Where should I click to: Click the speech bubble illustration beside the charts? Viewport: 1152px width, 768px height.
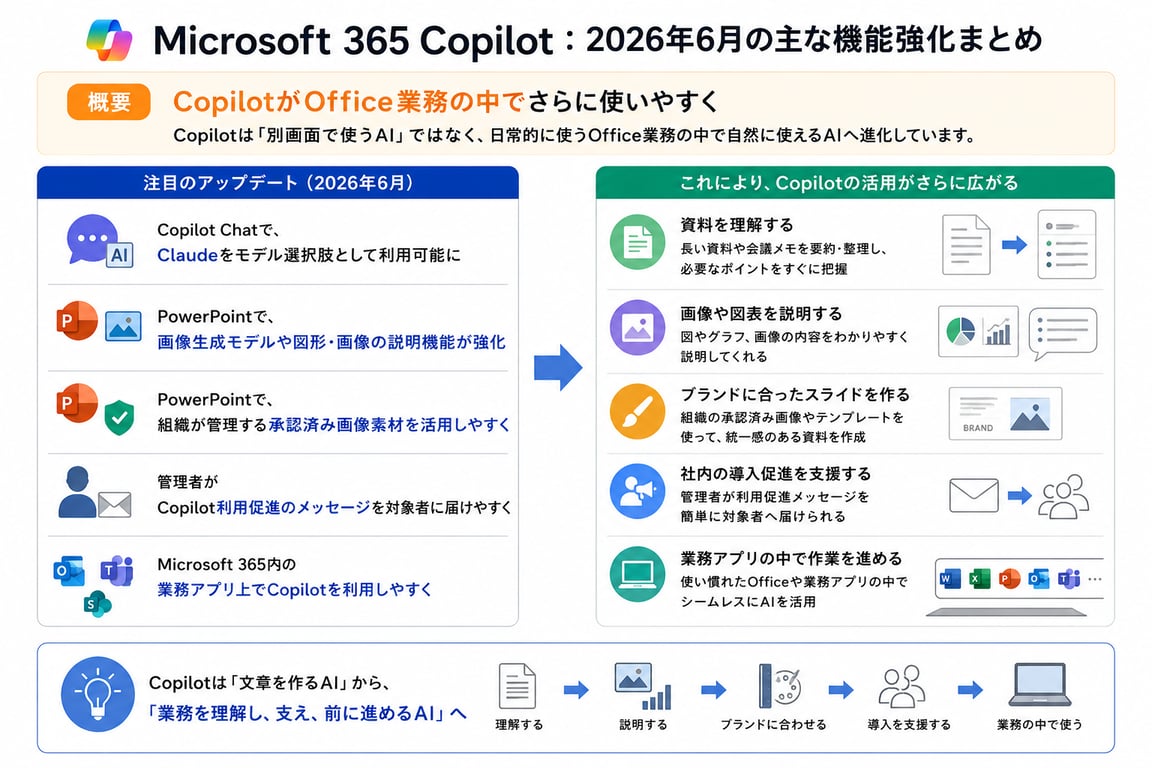point(1062,334)
